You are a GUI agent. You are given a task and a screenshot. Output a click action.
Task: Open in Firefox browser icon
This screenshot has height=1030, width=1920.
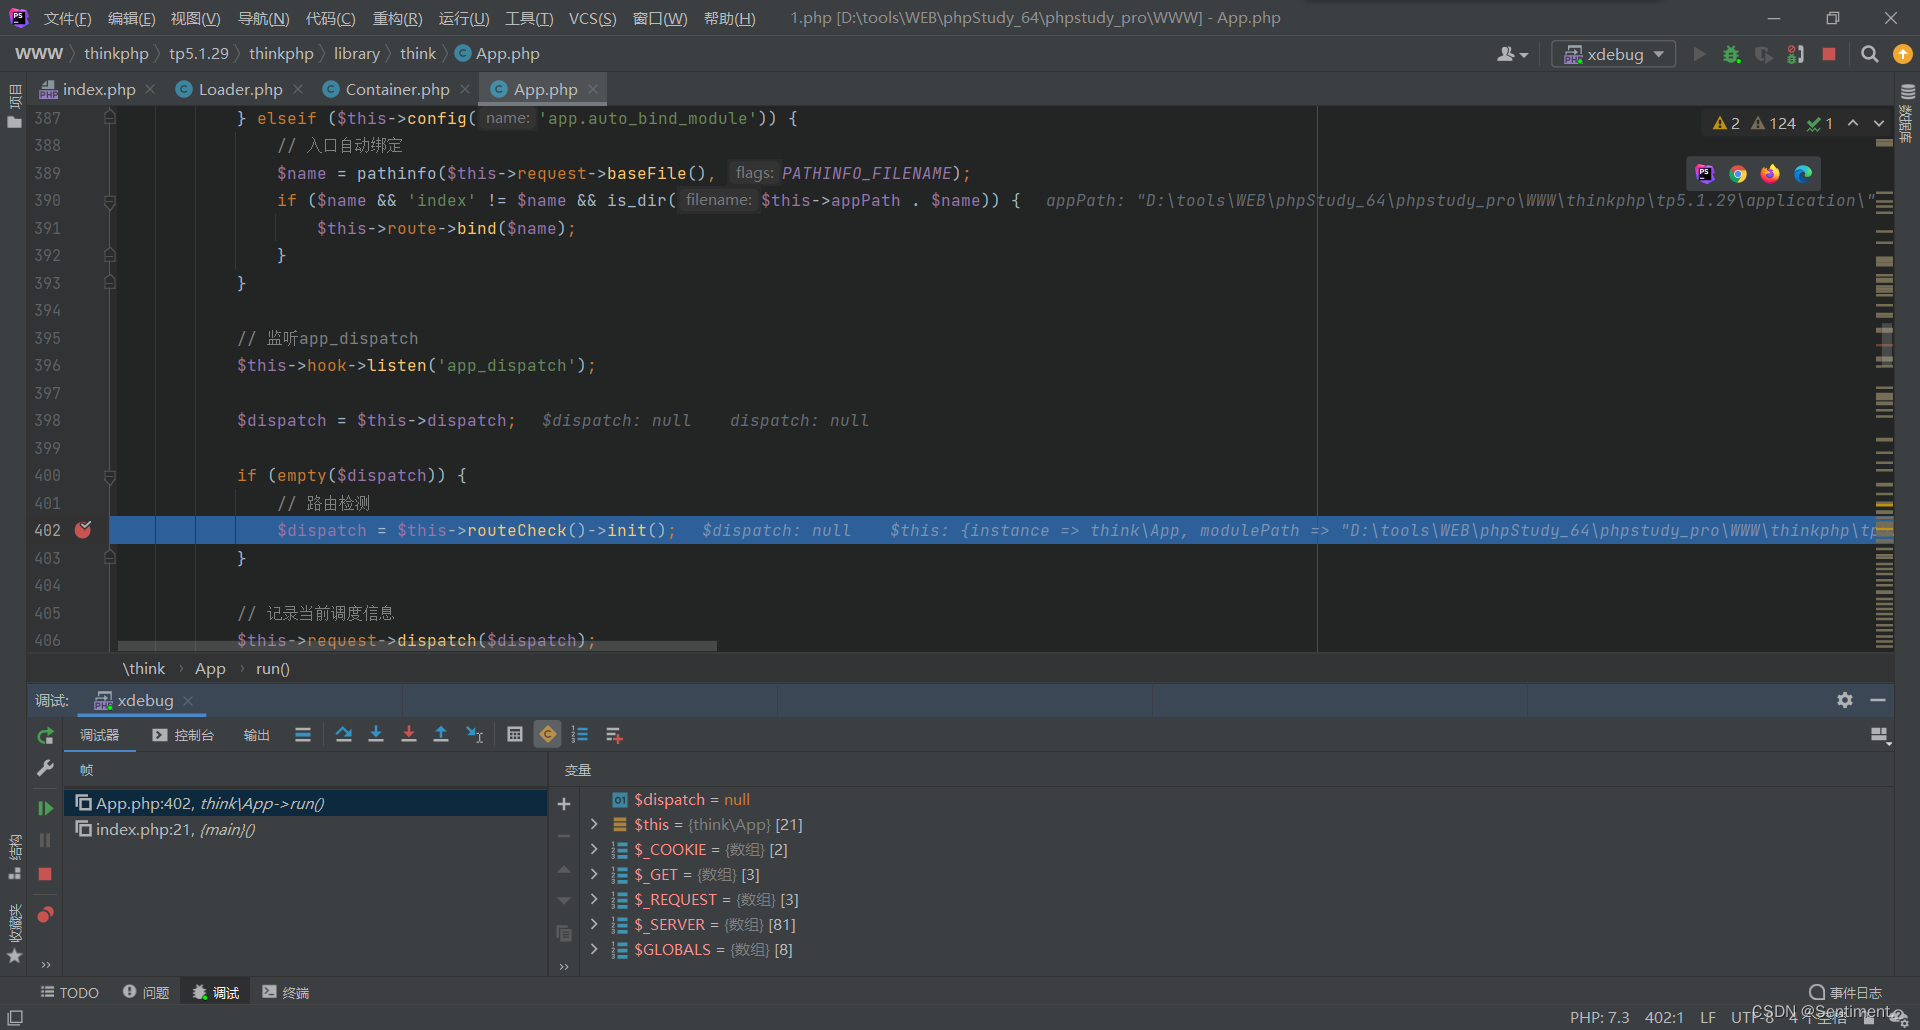point(1770,174)
